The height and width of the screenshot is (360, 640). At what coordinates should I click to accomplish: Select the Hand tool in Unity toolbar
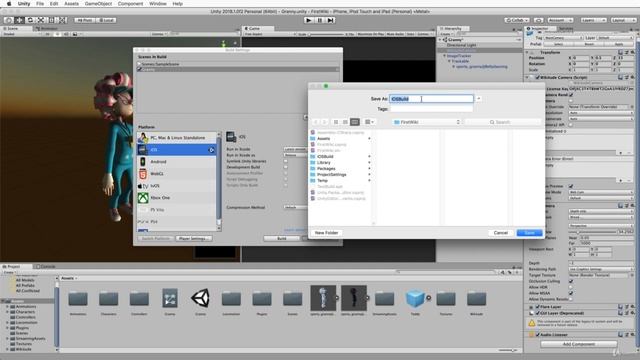8,20
